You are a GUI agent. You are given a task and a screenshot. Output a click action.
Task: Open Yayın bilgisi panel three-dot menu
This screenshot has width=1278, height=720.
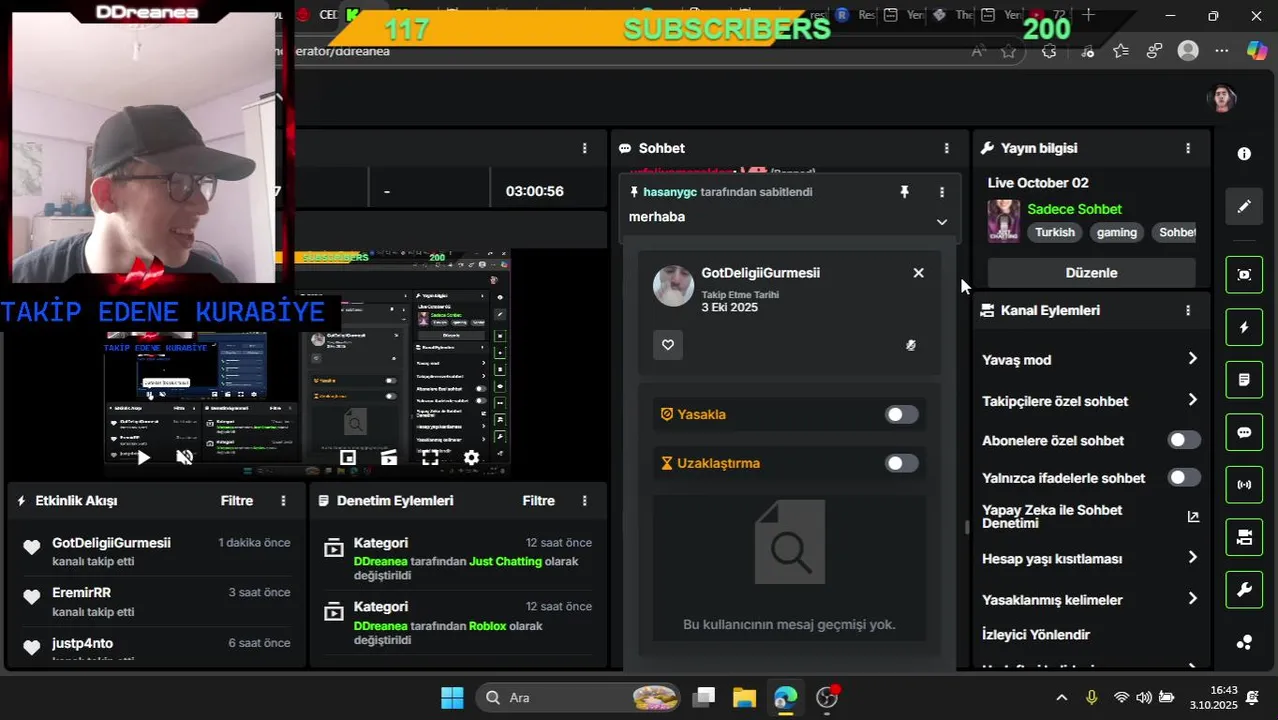tap(1188, 148)
